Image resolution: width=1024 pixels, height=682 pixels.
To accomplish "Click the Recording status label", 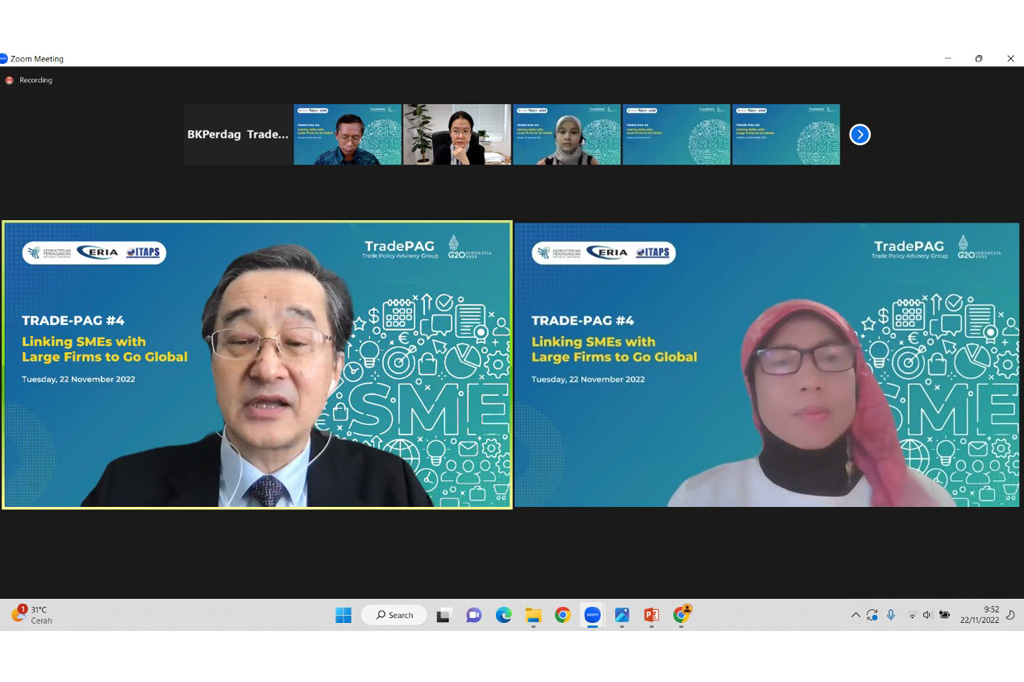I will (36, 80).
